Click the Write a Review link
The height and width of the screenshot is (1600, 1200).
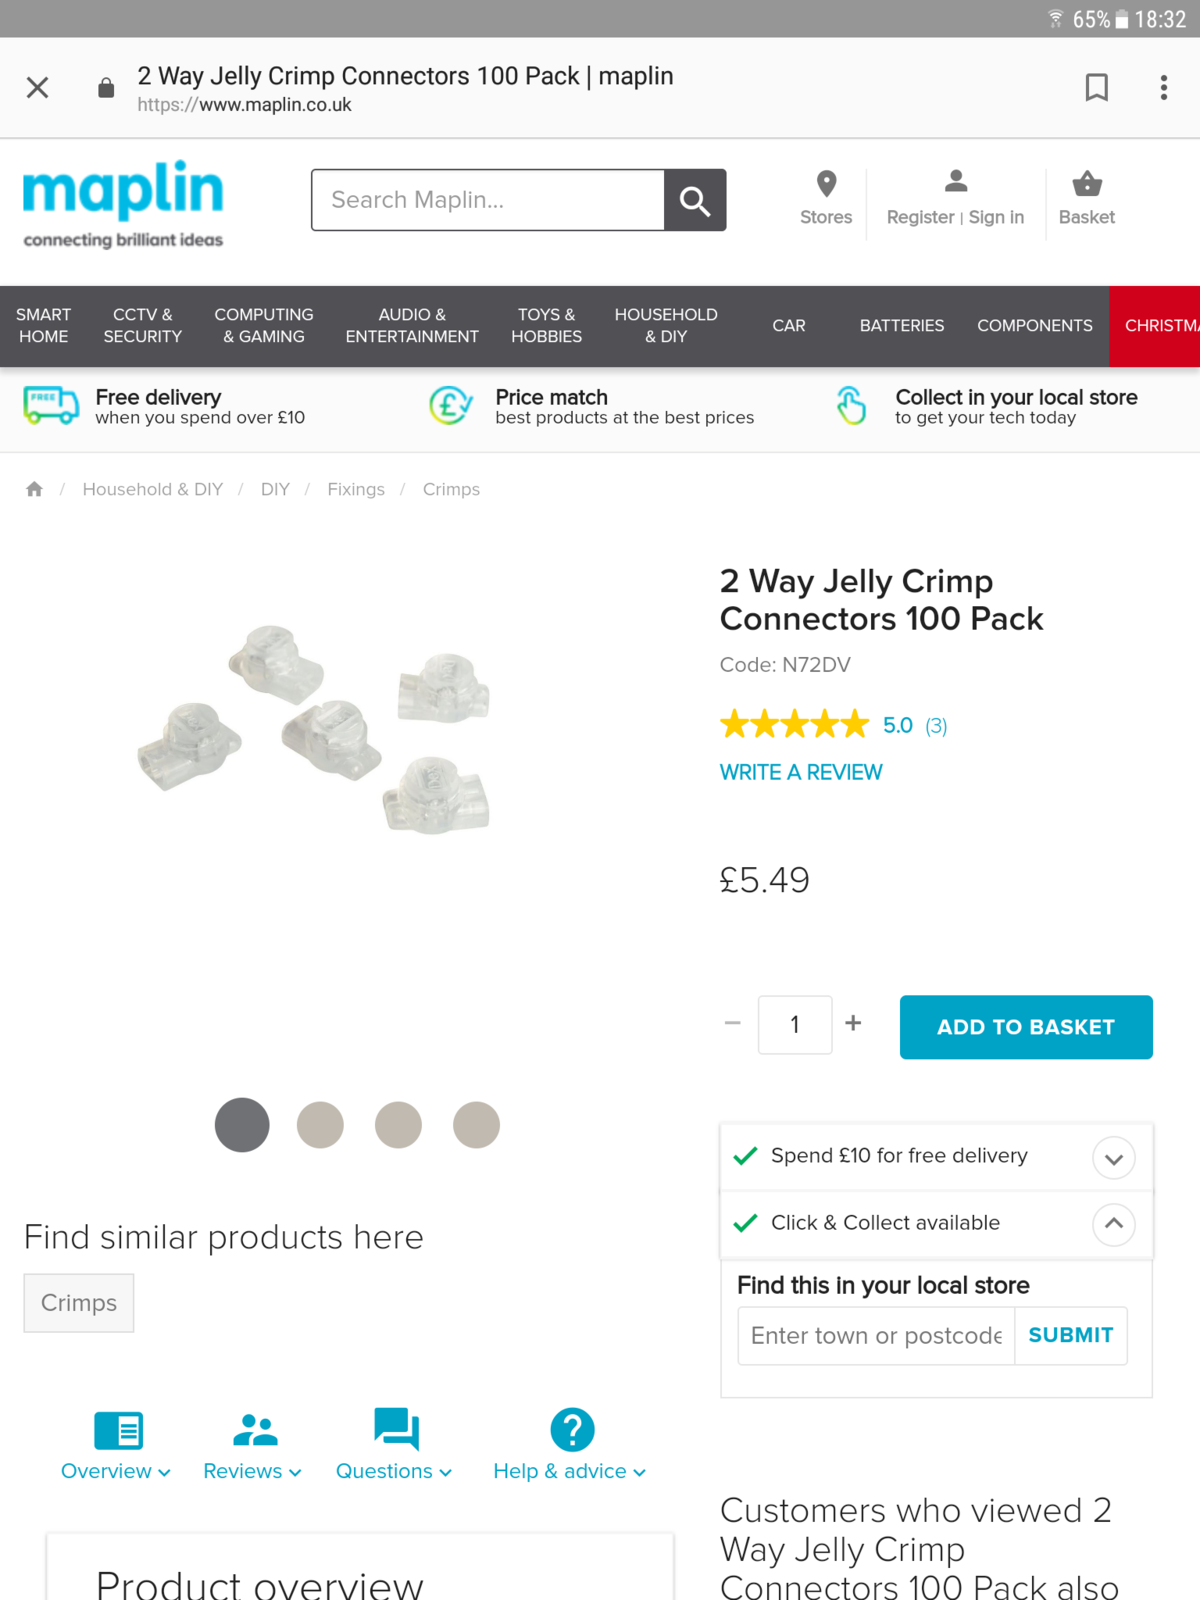[x=801, y=772]
